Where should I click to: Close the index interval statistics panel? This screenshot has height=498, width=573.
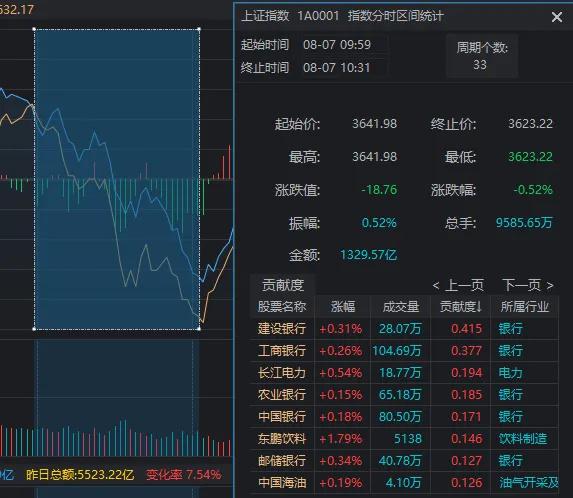coord(557,17)
